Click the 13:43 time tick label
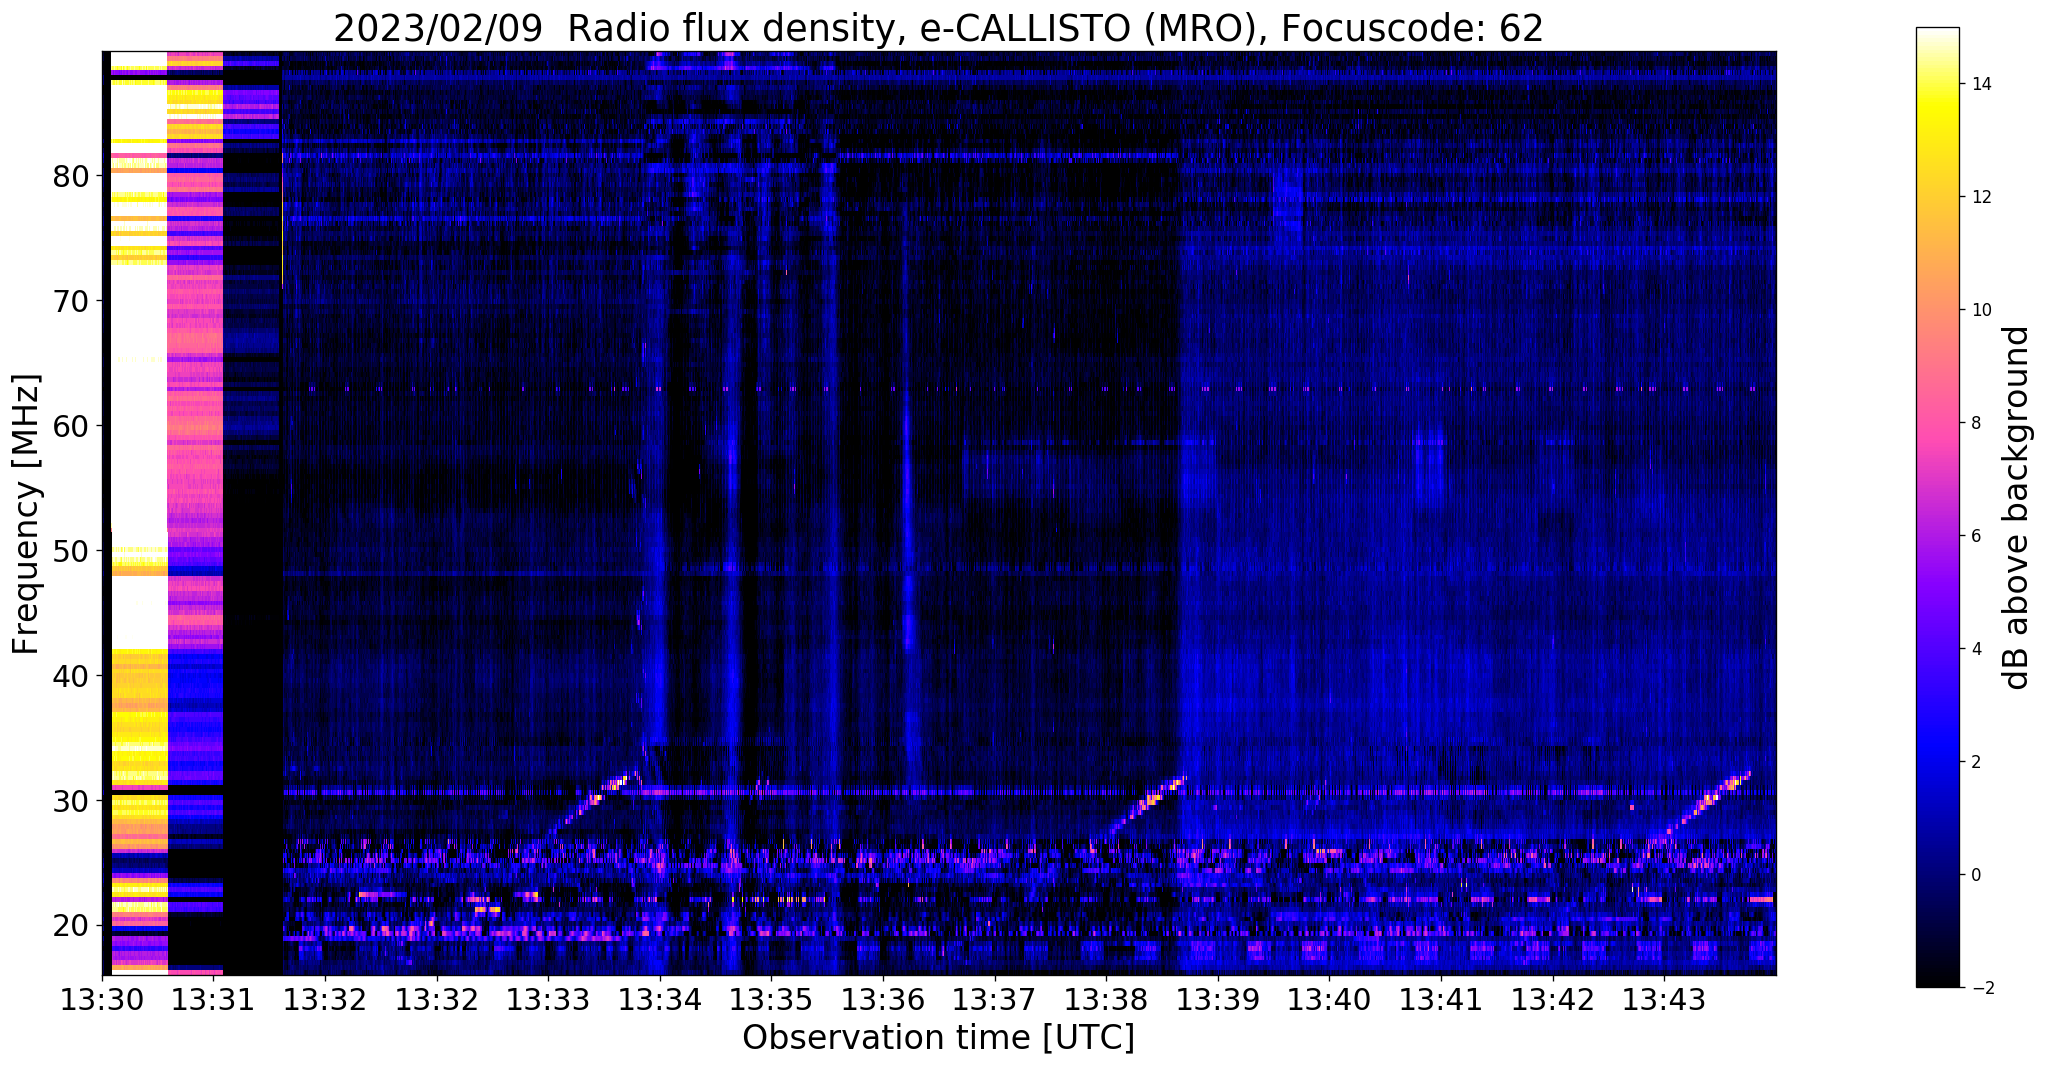This screenshot has height=1067, width=2047. click(x=1664, y=999)
